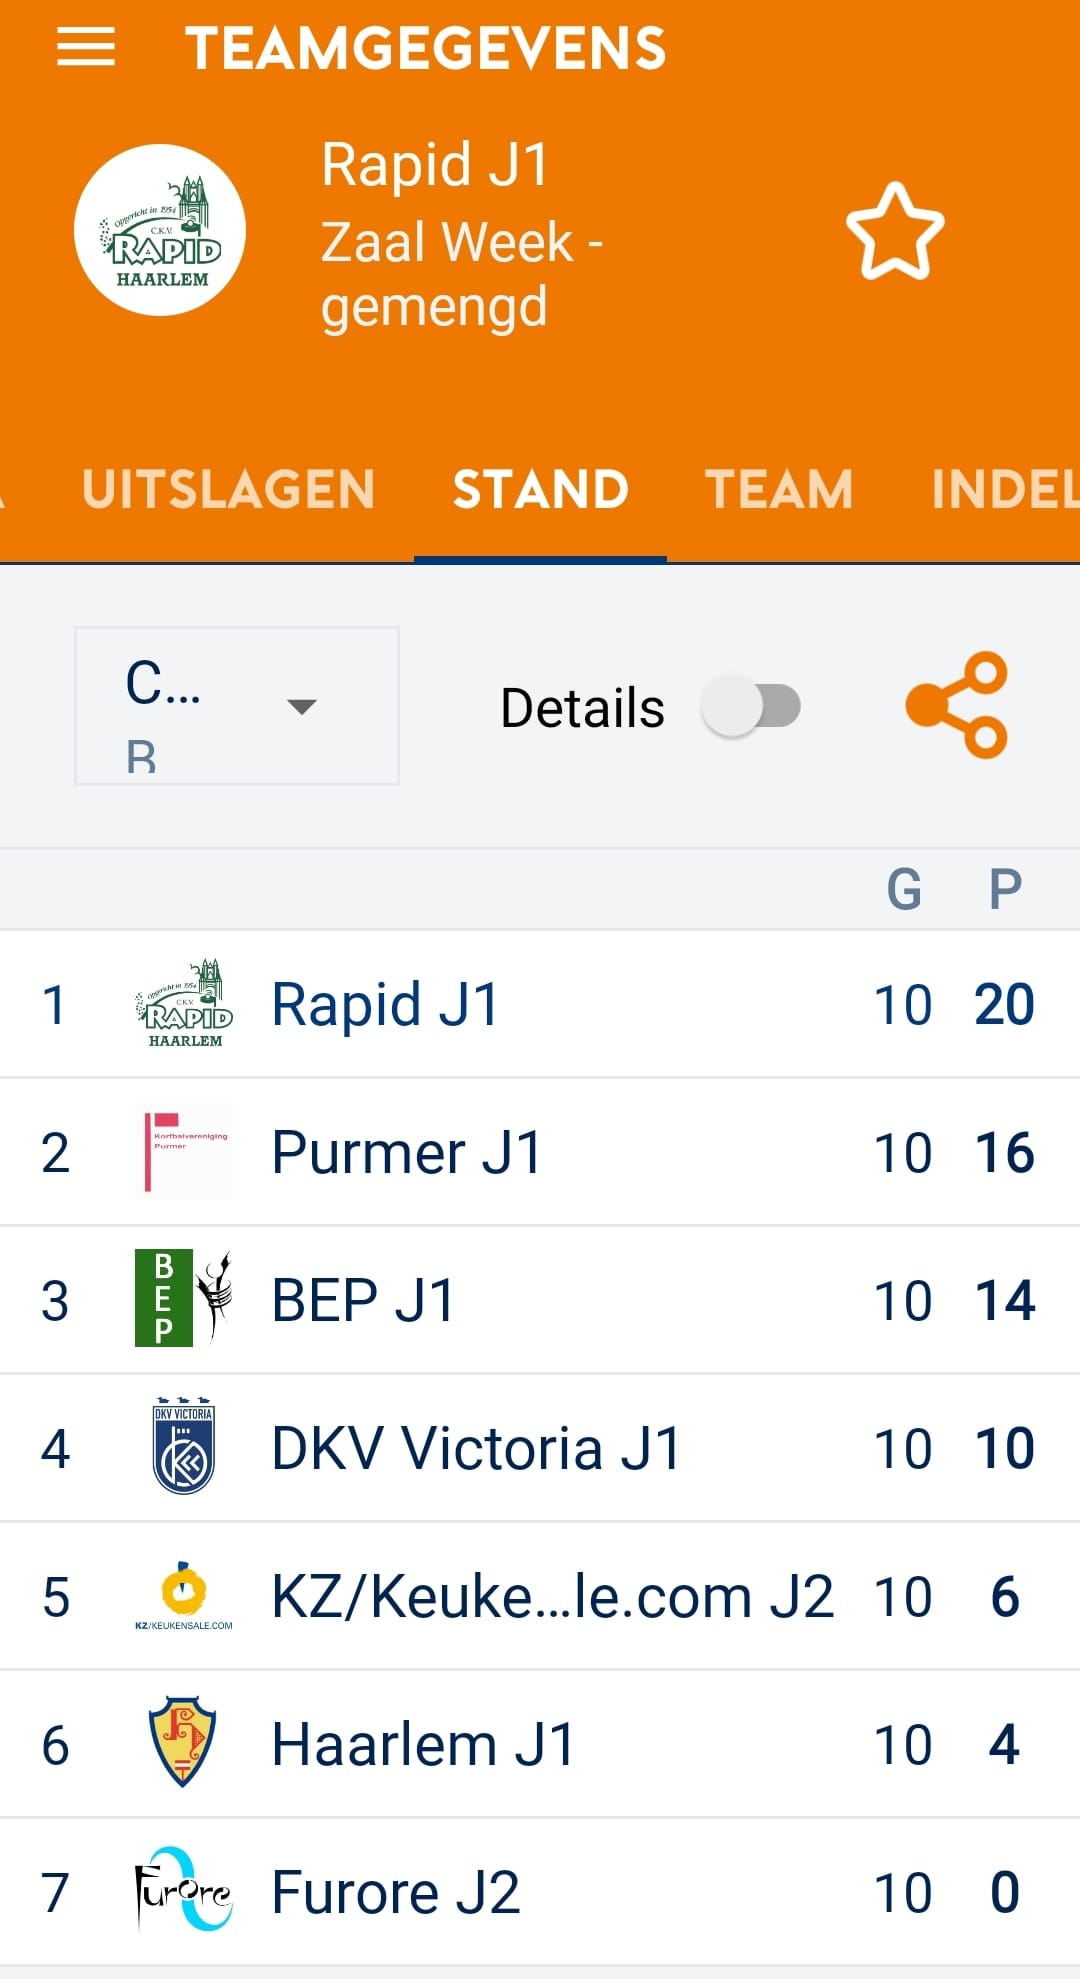Screen dimensions: 1080x1979
Task: Select the Stand tab
Action: 540,489
